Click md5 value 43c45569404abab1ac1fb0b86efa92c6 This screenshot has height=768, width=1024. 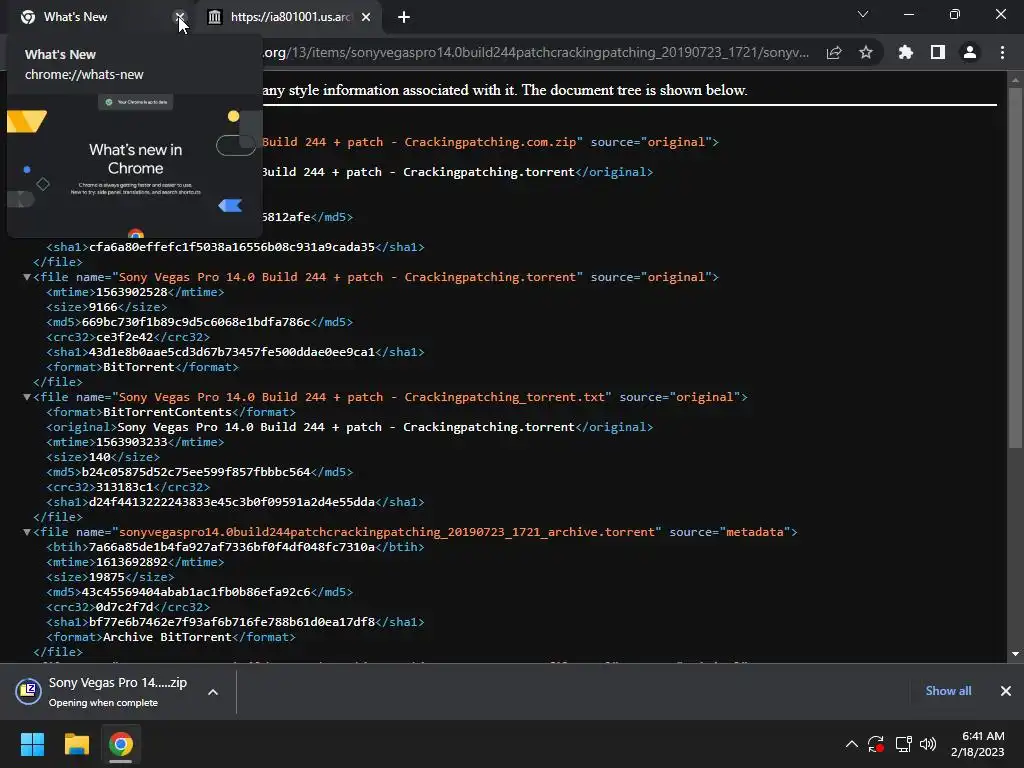click(x=196, y=592)
